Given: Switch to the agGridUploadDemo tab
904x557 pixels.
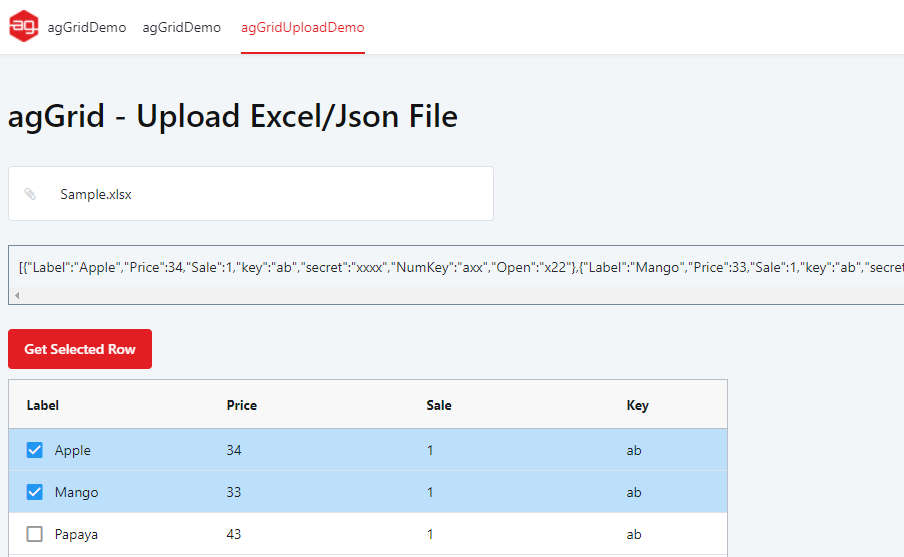Looking at the screenshot, I should 303,27.
